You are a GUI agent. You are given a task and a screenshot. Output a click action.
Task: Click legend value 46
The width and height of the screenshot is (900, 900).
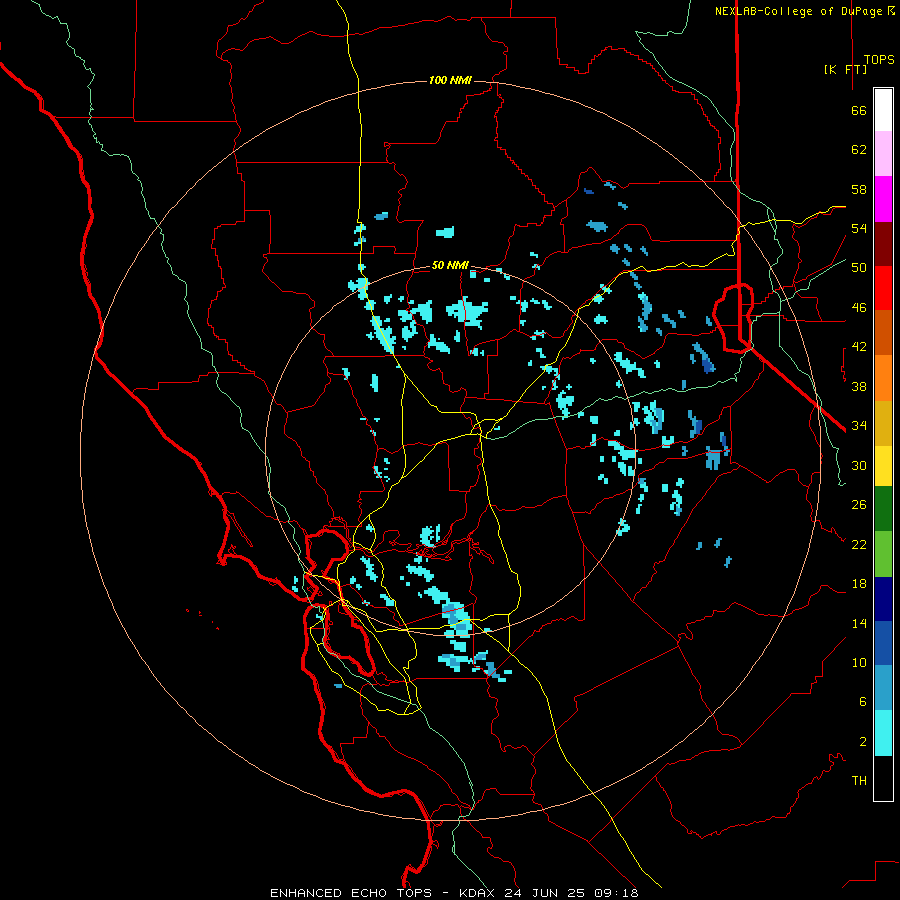(859, 307)
